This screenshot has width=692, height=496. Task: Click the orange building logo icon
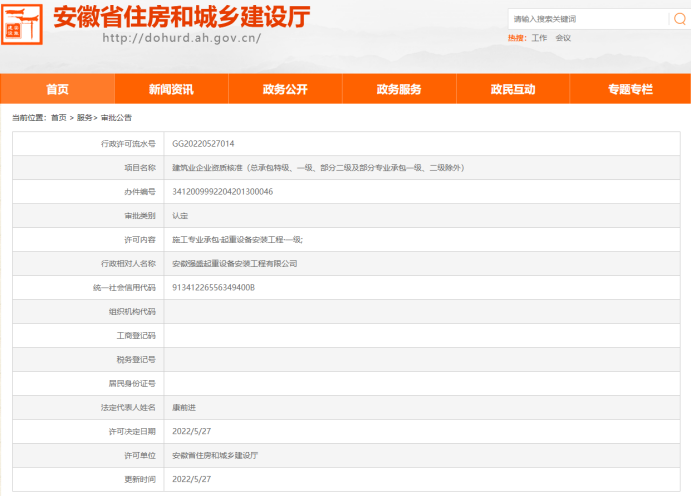point(23,24)
